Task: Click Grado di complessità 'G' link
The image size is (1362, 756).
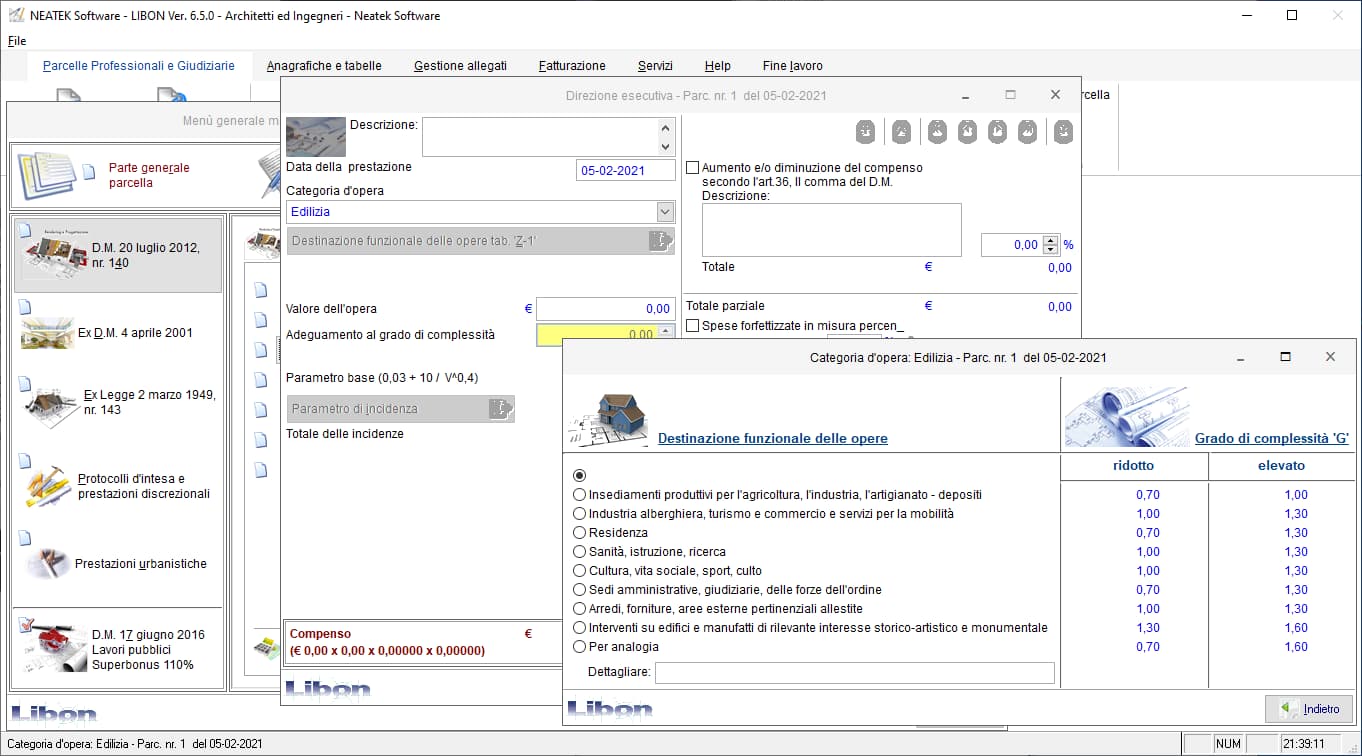Action: (1272, 438)
